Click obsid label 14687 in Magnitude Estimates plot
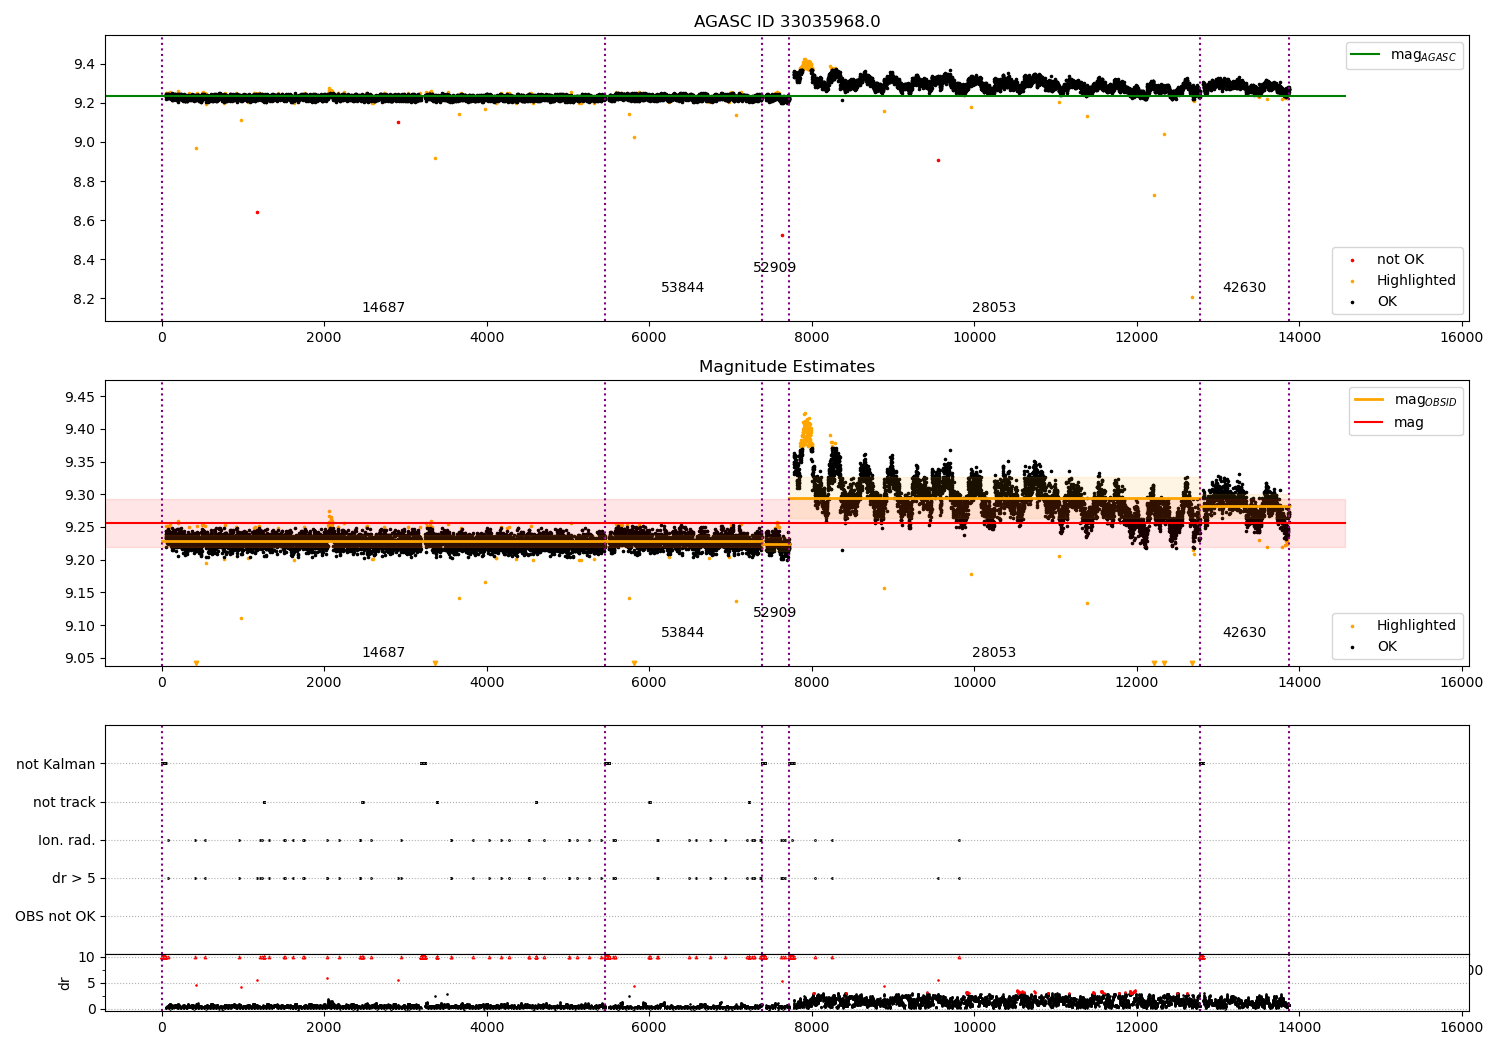The width and height of the screenshot is (1500, 1050). coord(383,653)
